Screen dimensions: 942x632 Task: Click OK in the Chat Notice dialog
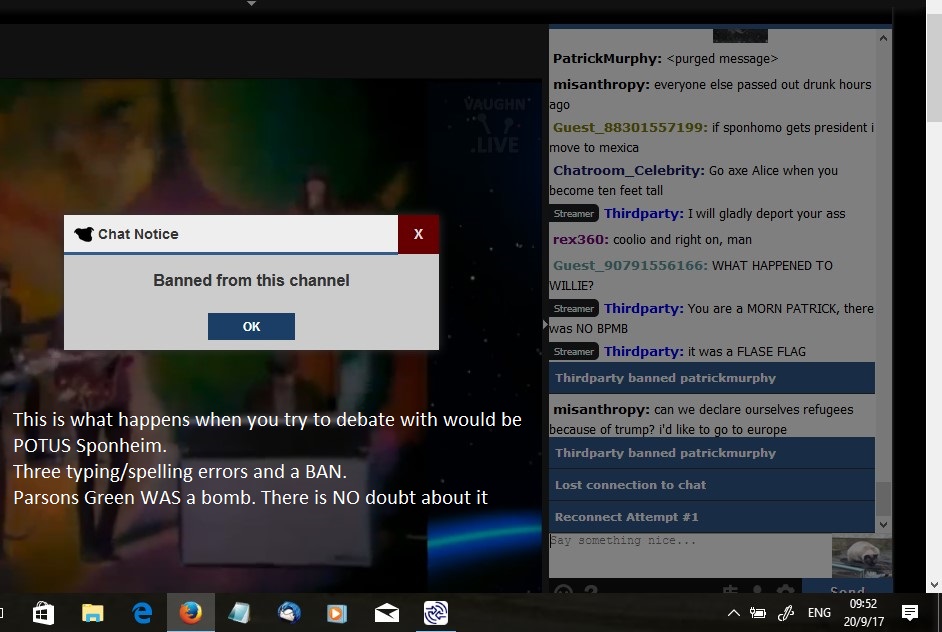(x=251, y=326)
